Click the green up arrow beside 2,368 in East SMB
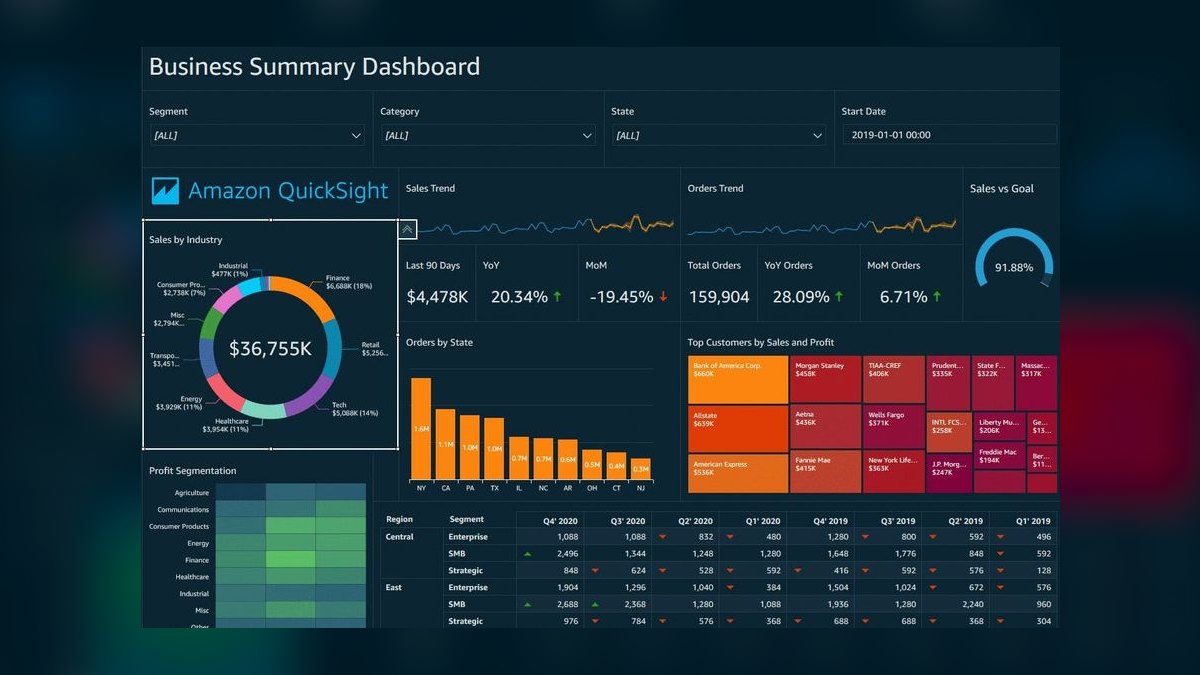 (x=595, y=604)
